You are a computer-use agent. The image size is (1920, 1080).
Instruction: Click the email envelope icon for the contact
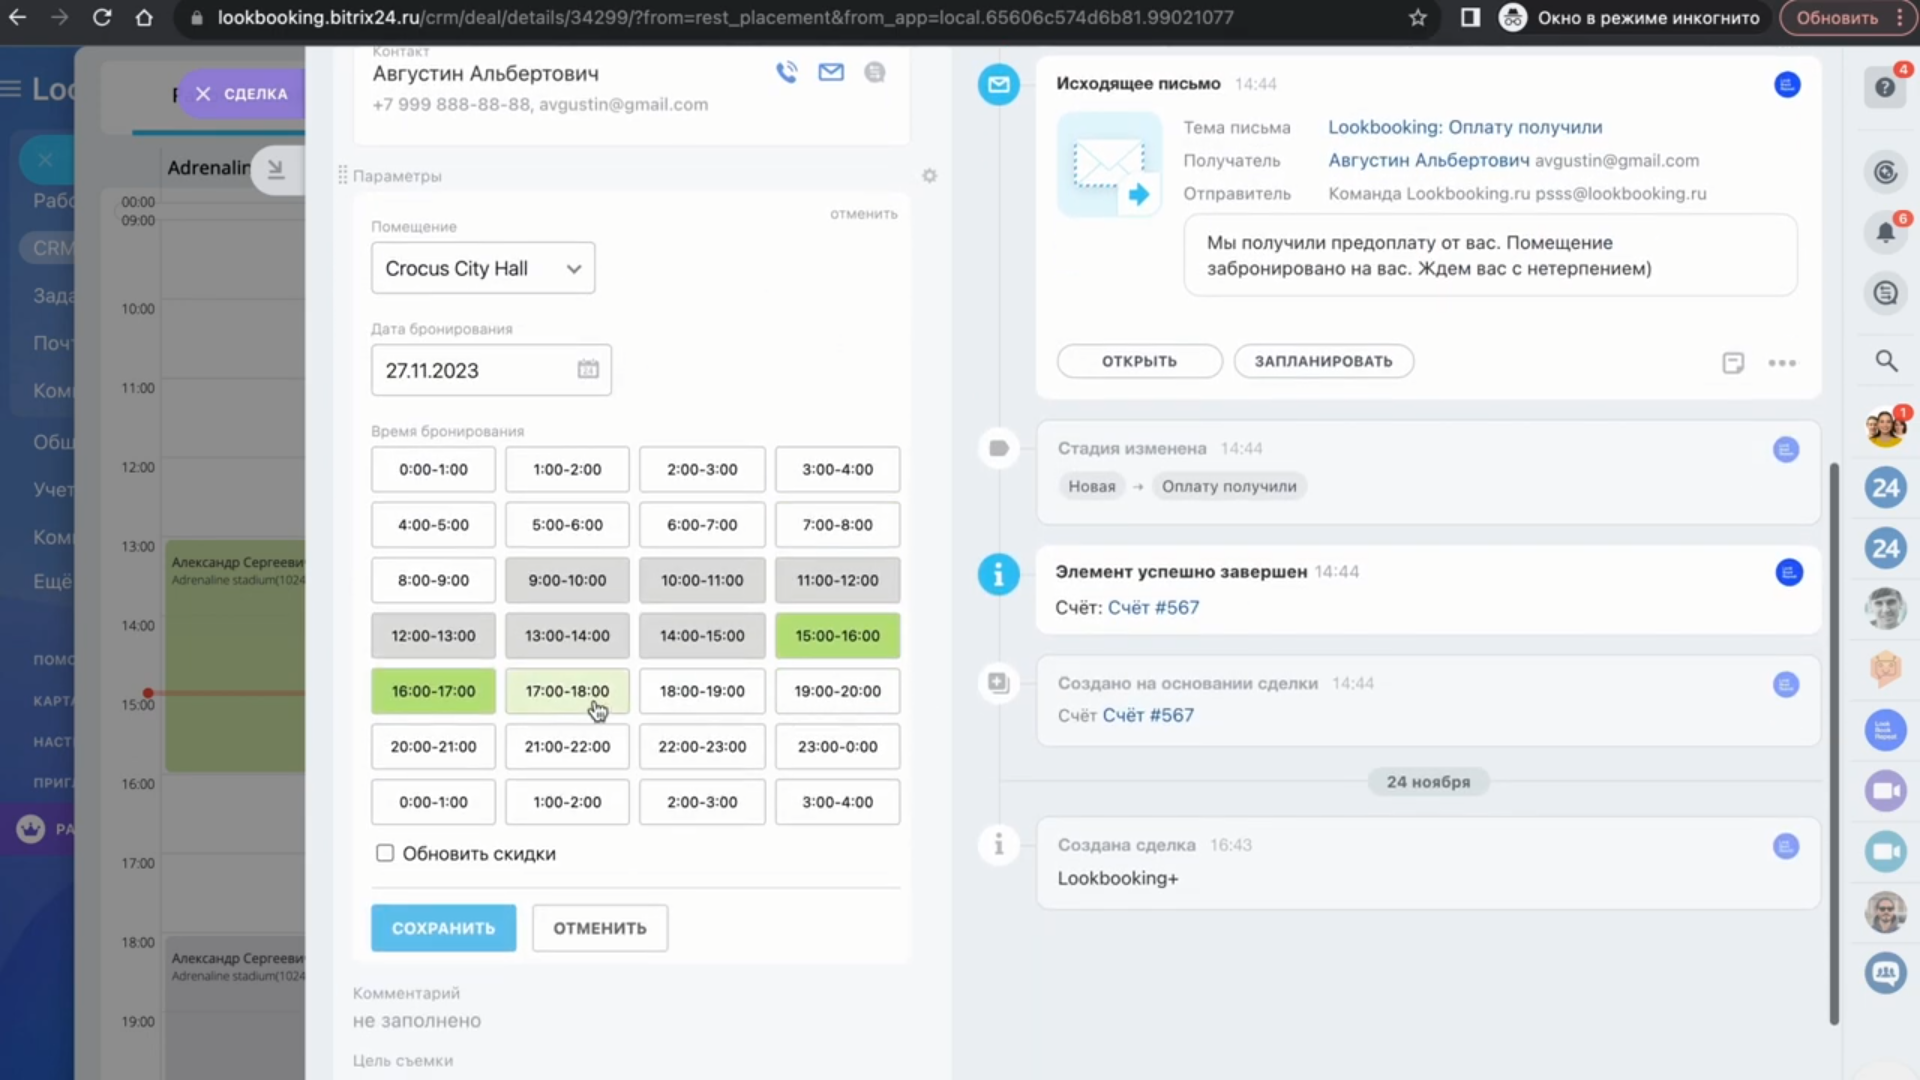coord(831,72)
